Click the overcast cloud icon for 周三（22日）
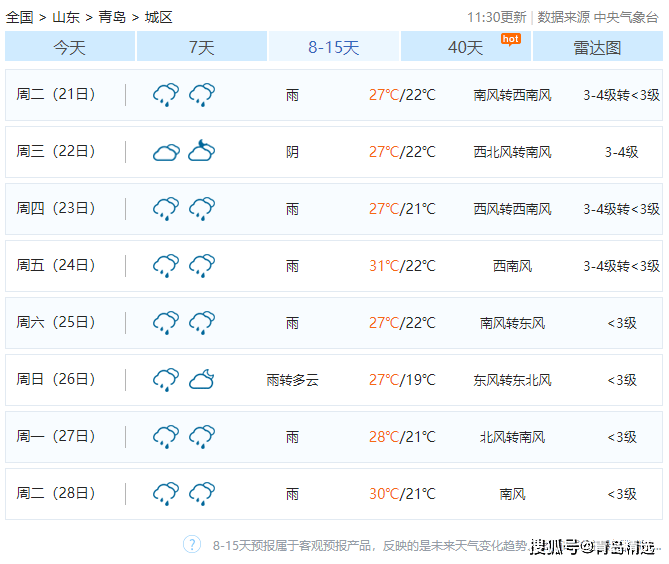Screen dimensions: 669x564 (x=166, y=152)
